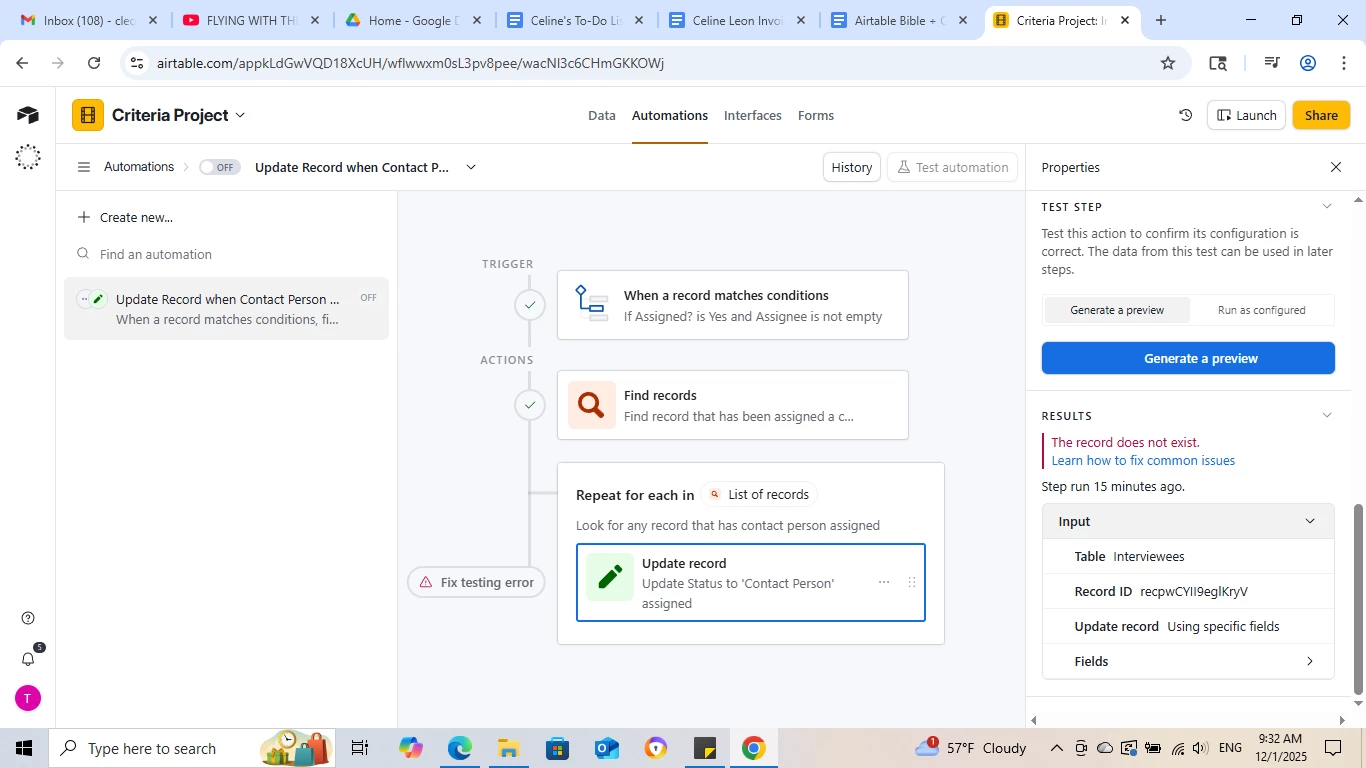Screen dimensions: 1366x768
Task: Select the Find records magnifier icon
Action: (x=592, y=405)
